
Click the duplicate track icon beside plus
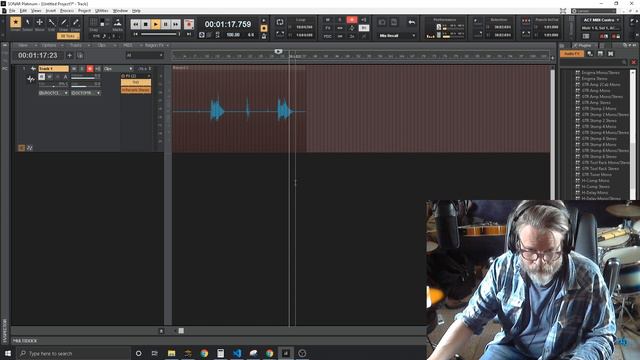tap(80, 55)
